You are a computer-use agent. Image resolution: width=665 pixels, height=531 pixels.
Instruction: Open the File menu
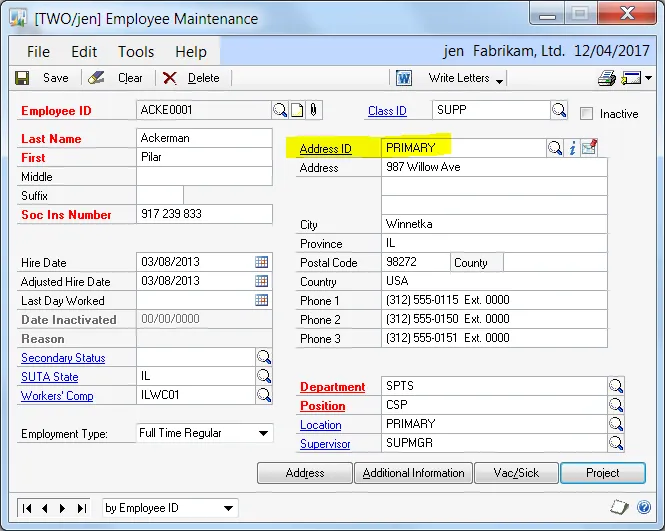(38, 52)
